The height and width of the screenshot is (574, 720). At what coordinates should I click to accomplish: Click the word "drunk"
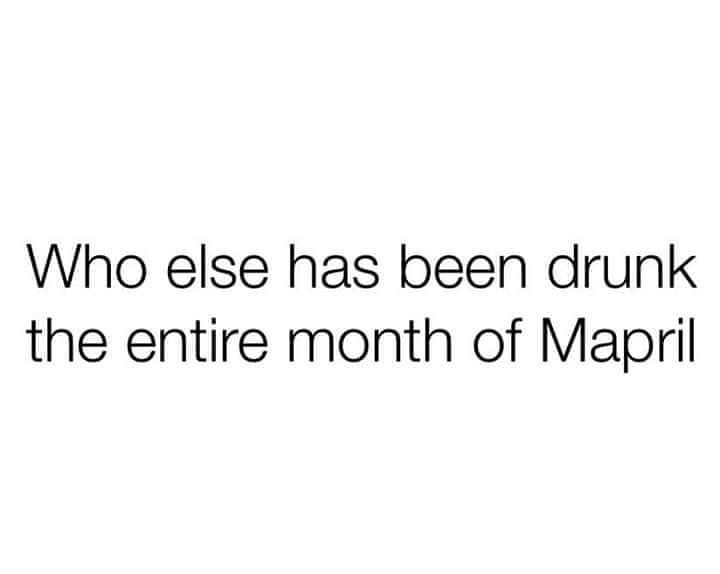[x=622, y=266]
